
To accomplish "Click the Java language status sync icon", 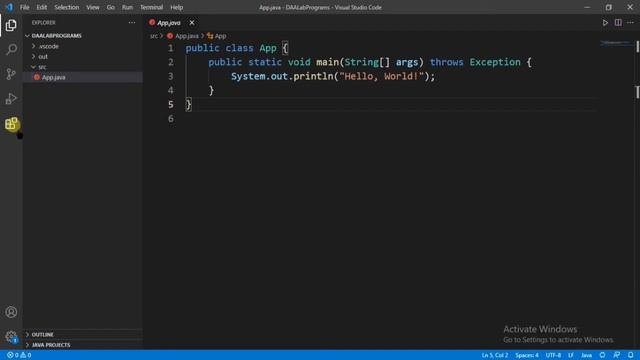I will [602, 355].
